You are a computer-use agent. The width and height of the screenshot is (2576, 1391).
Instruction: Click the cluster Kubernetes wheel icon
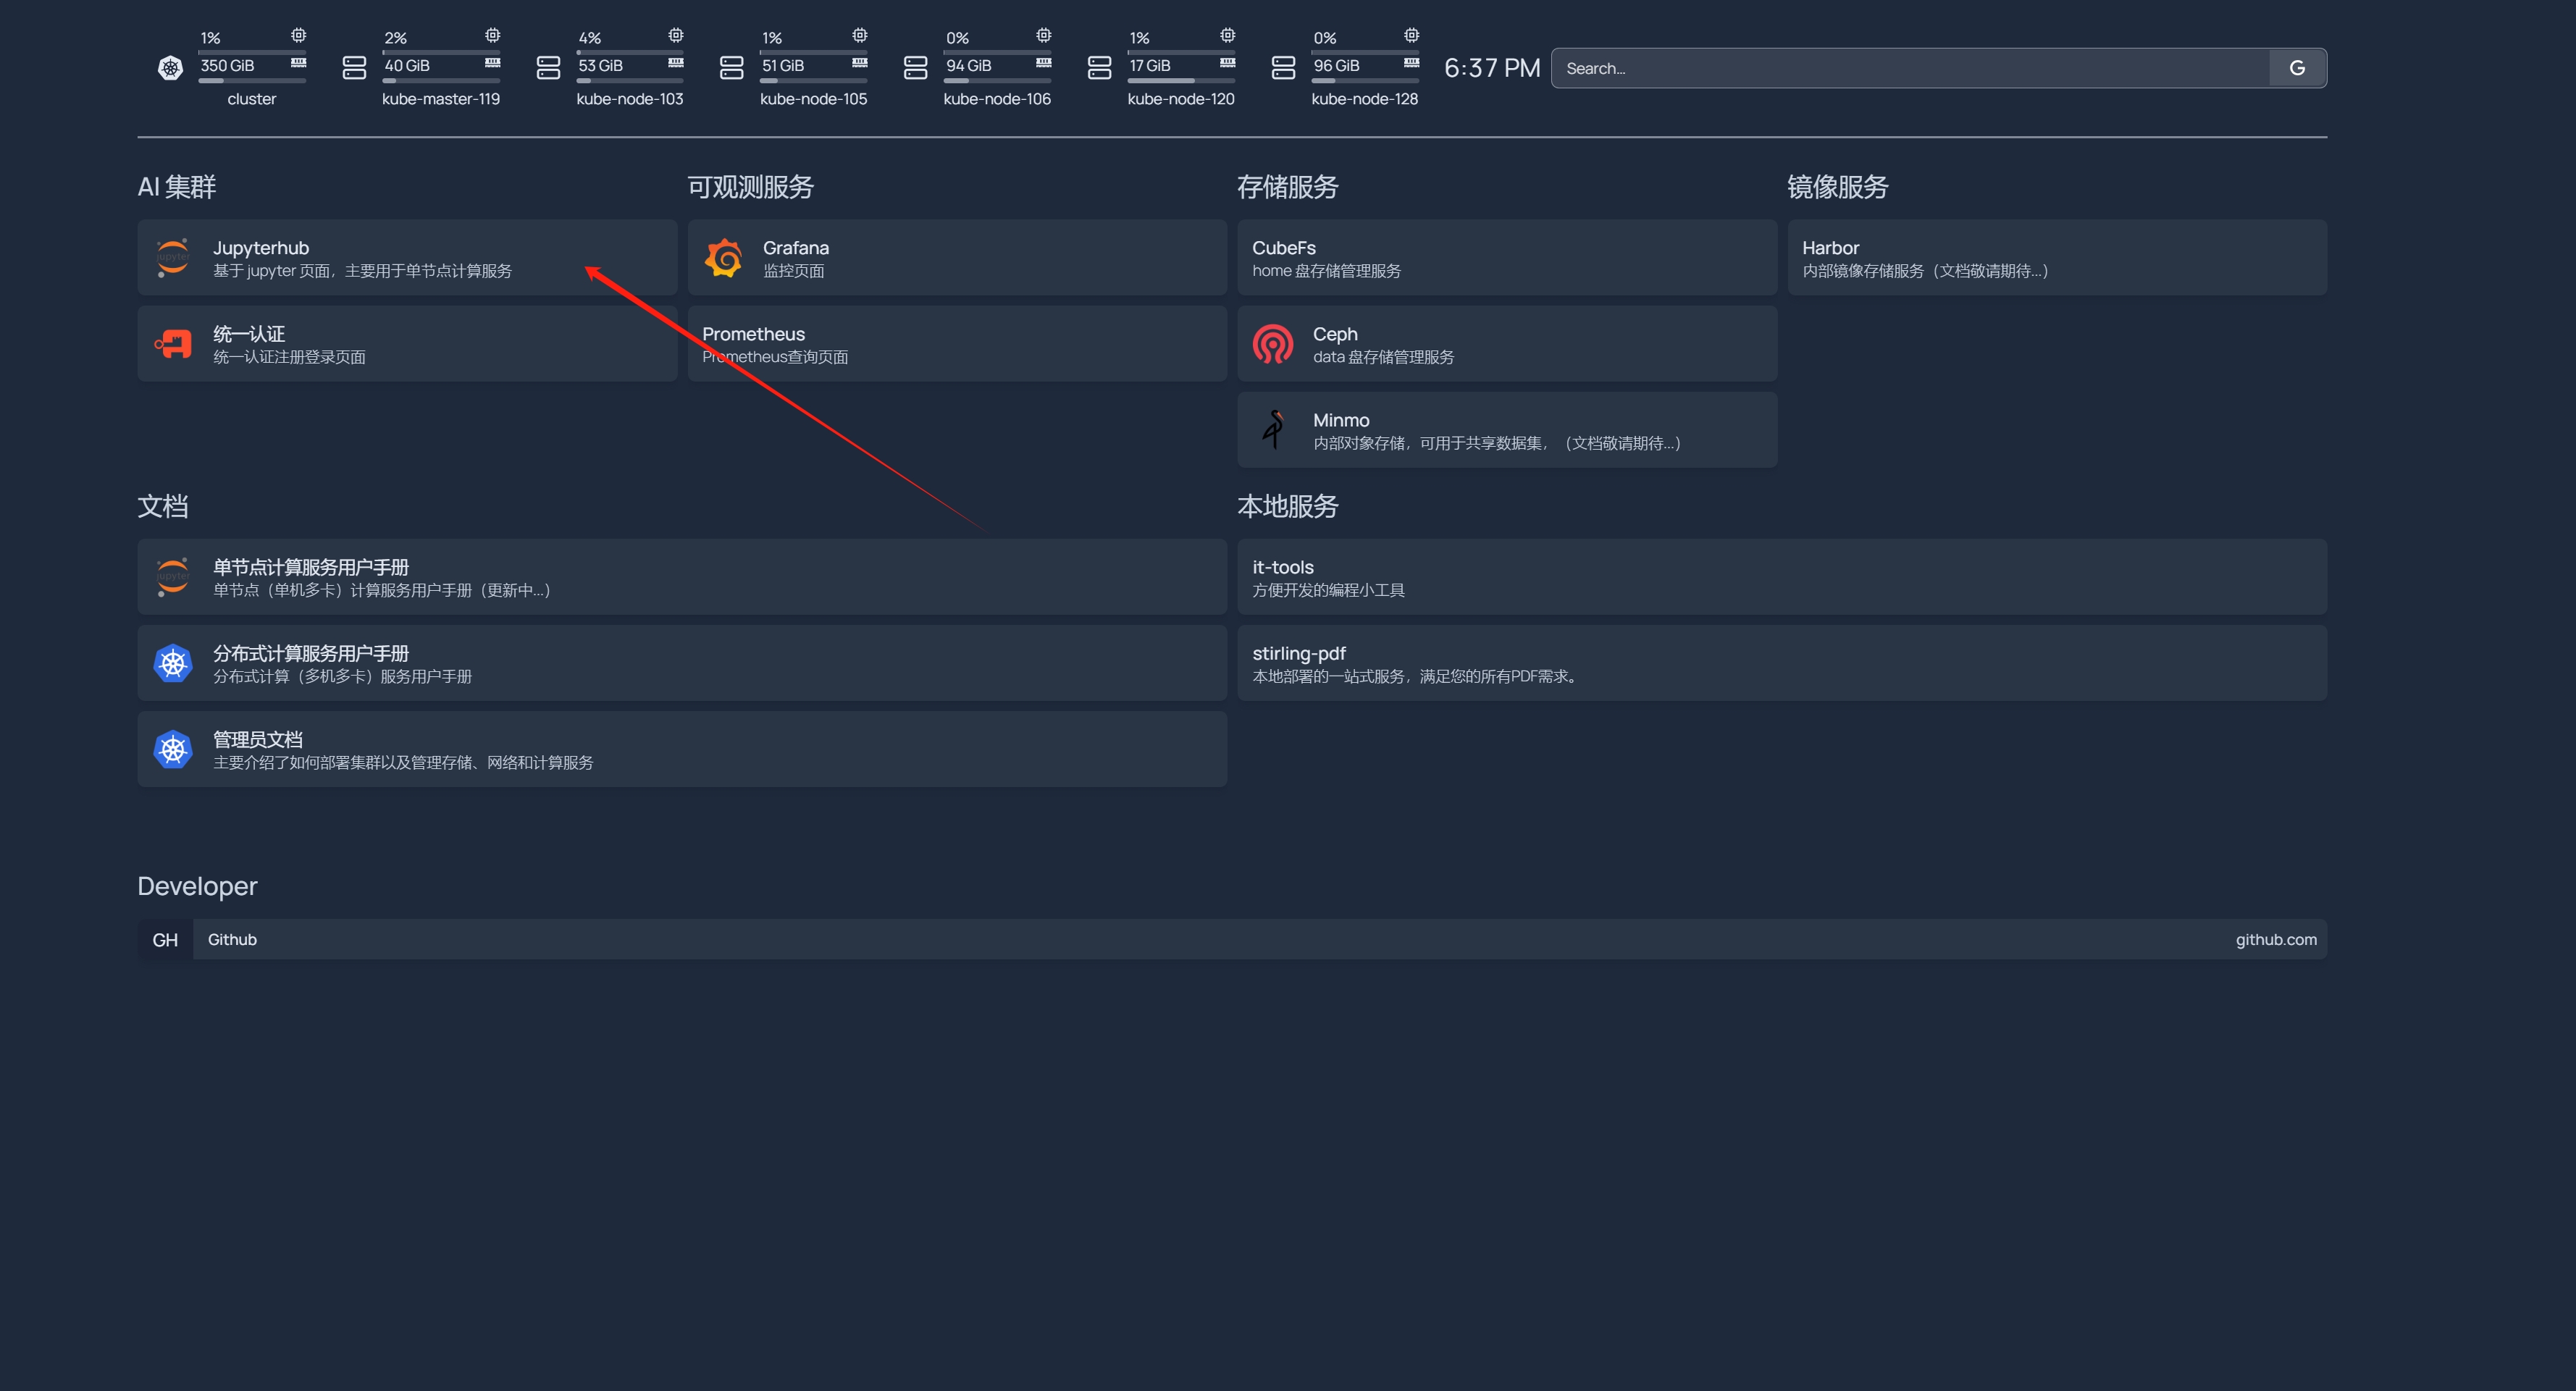pos(170,68)
